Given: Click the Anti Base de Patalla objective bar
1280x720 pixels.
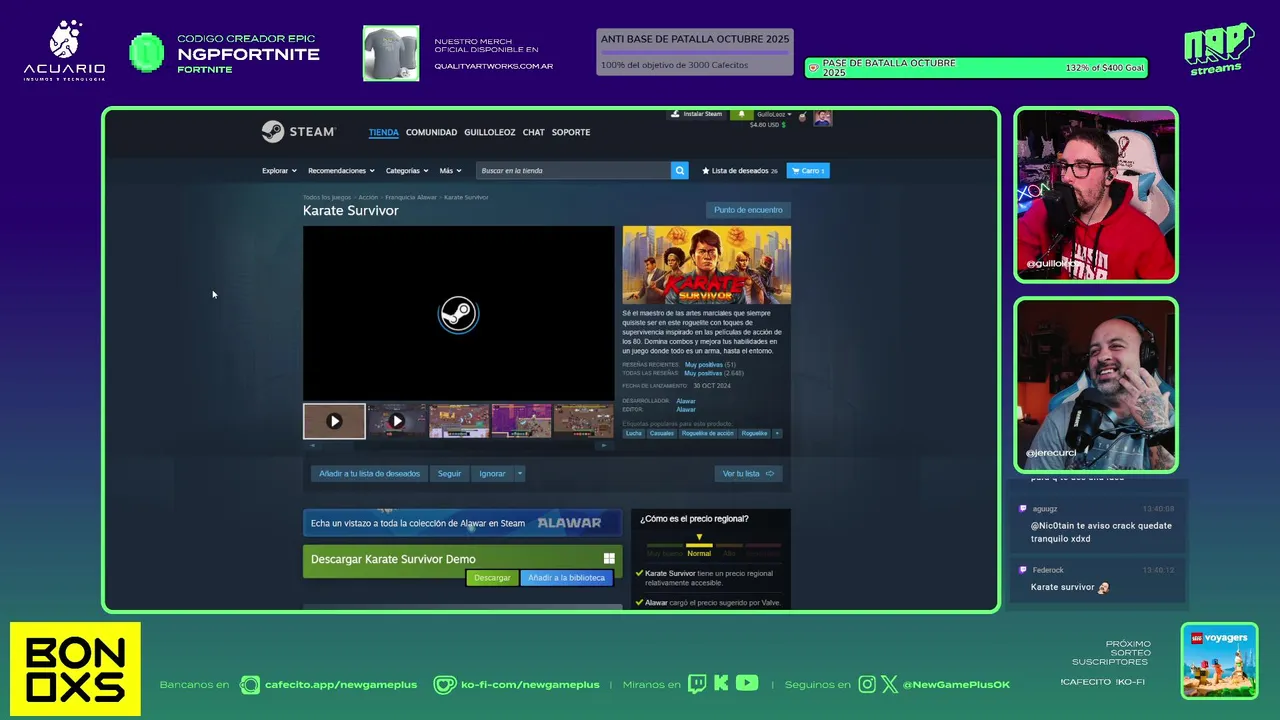Looking at the screenshot, I should point(695,52).
